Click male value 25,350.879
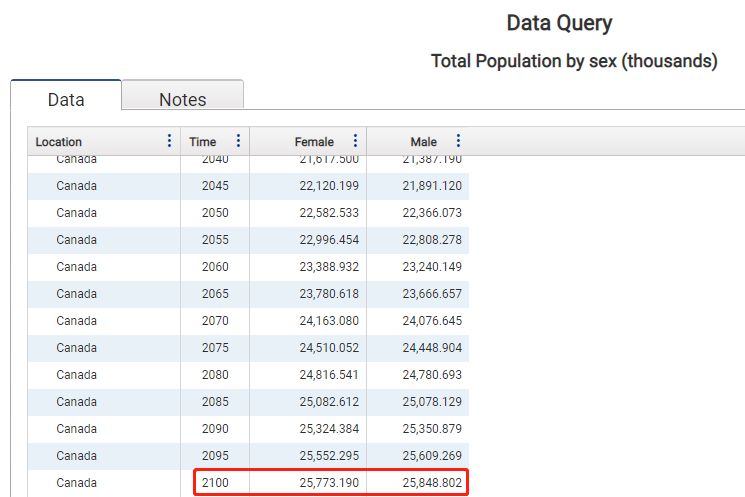The height and width of the screenshot is (497, 745). tap(432, 429)
